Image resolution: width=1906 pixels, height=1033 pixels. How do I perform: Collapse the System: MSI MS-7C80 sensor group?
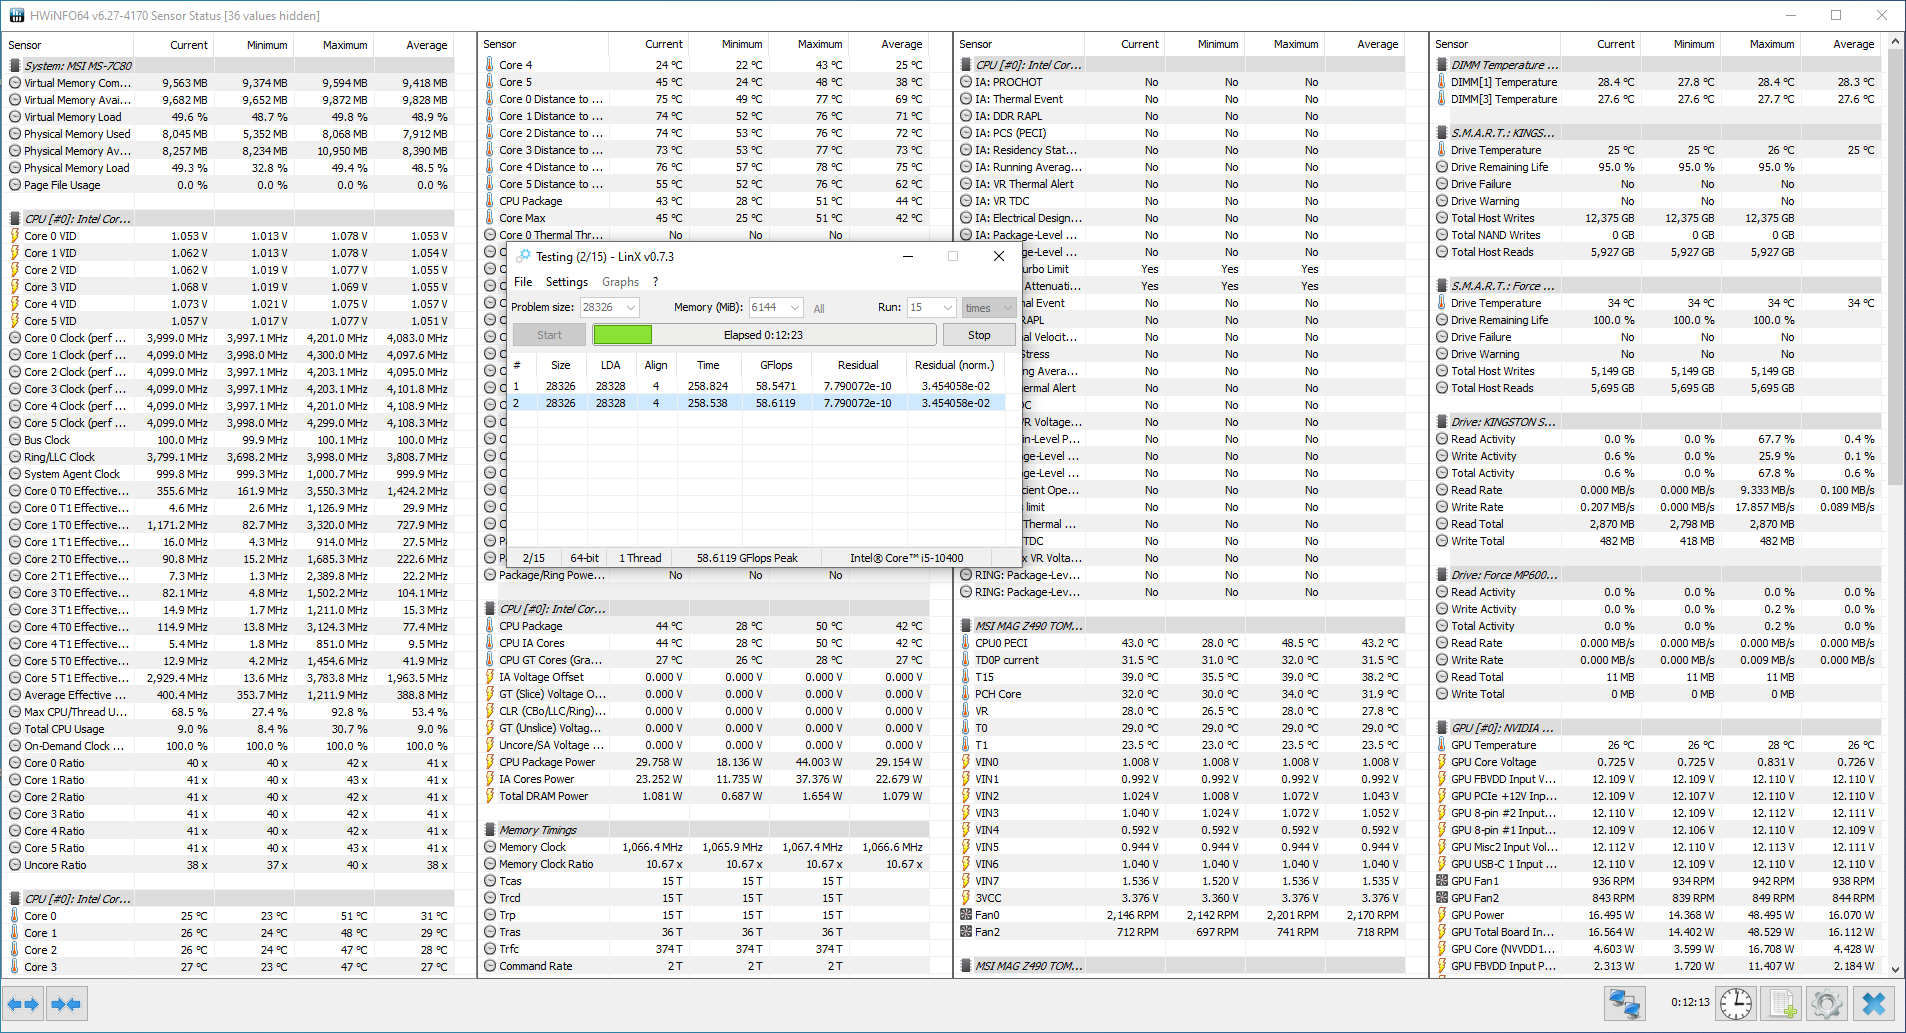coord(14,66)
